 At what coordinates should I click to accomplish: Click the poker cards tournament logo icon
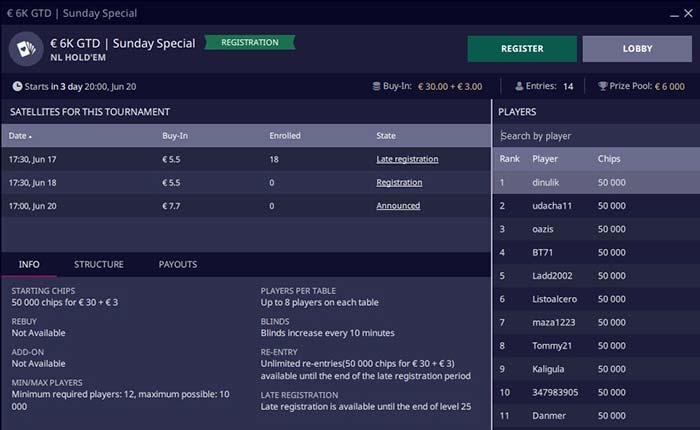(26, 49)
